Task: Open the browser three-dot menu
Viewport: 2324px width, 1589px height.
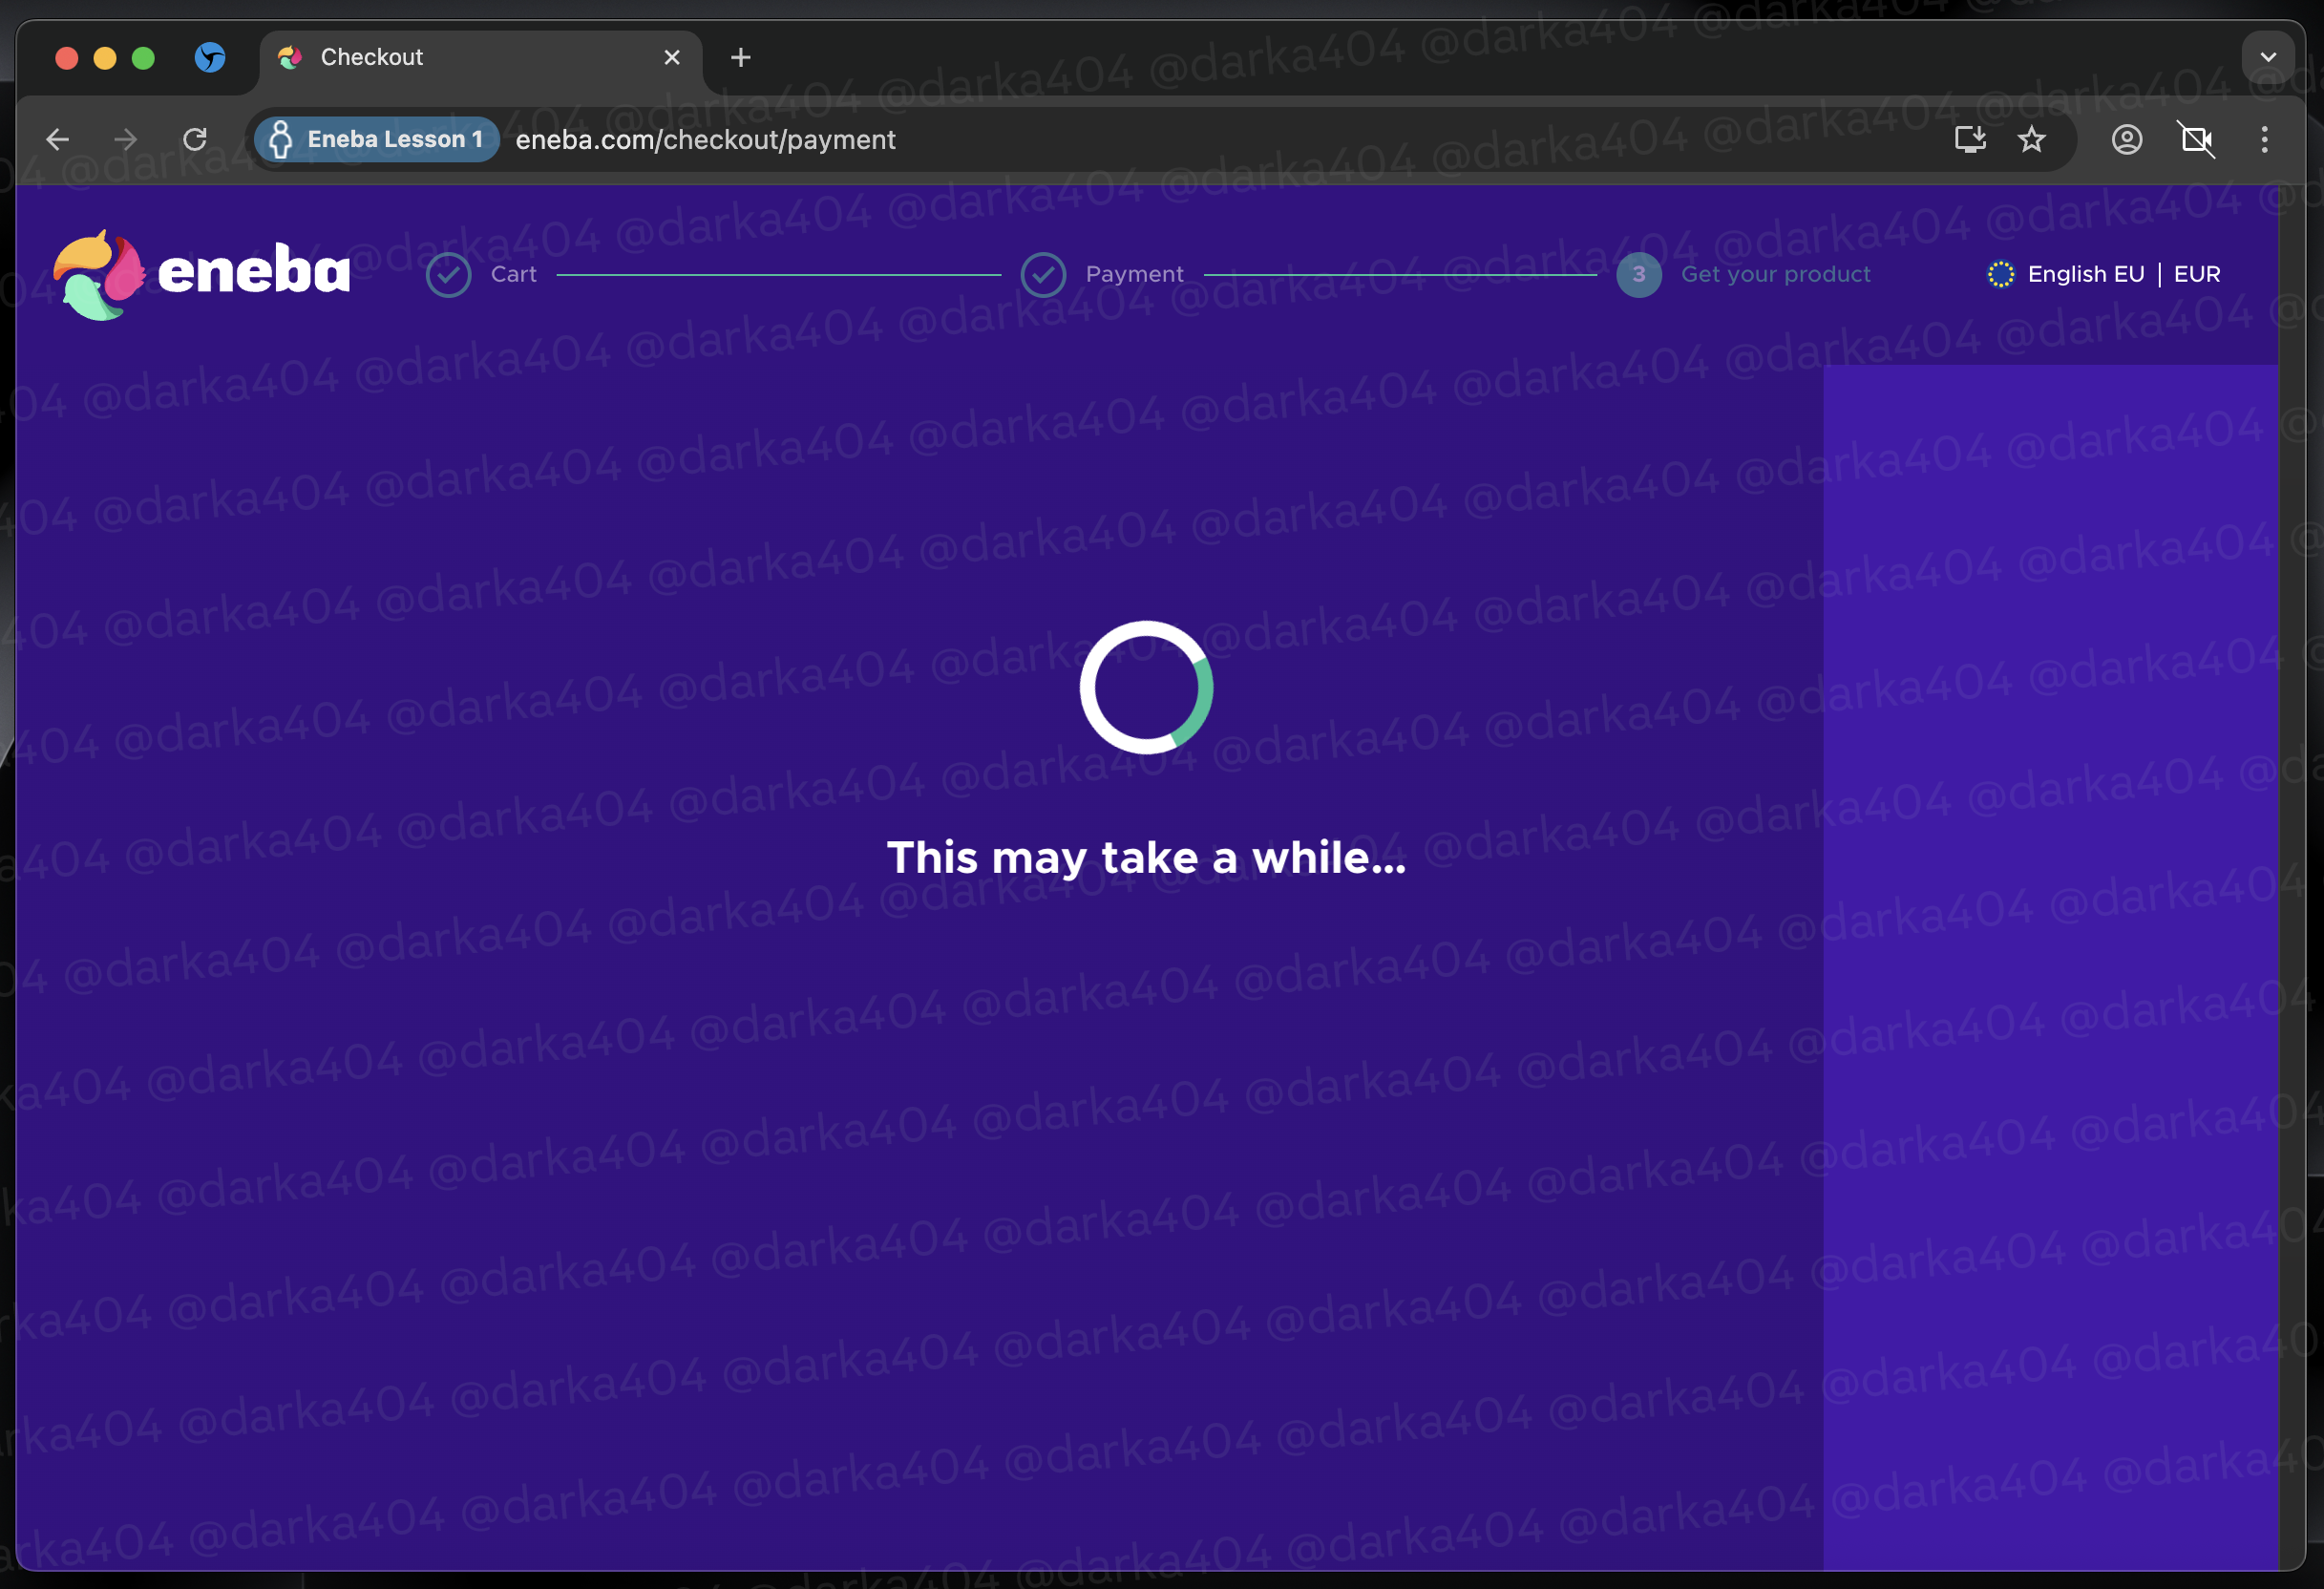Action: (x=2265, y=139)
